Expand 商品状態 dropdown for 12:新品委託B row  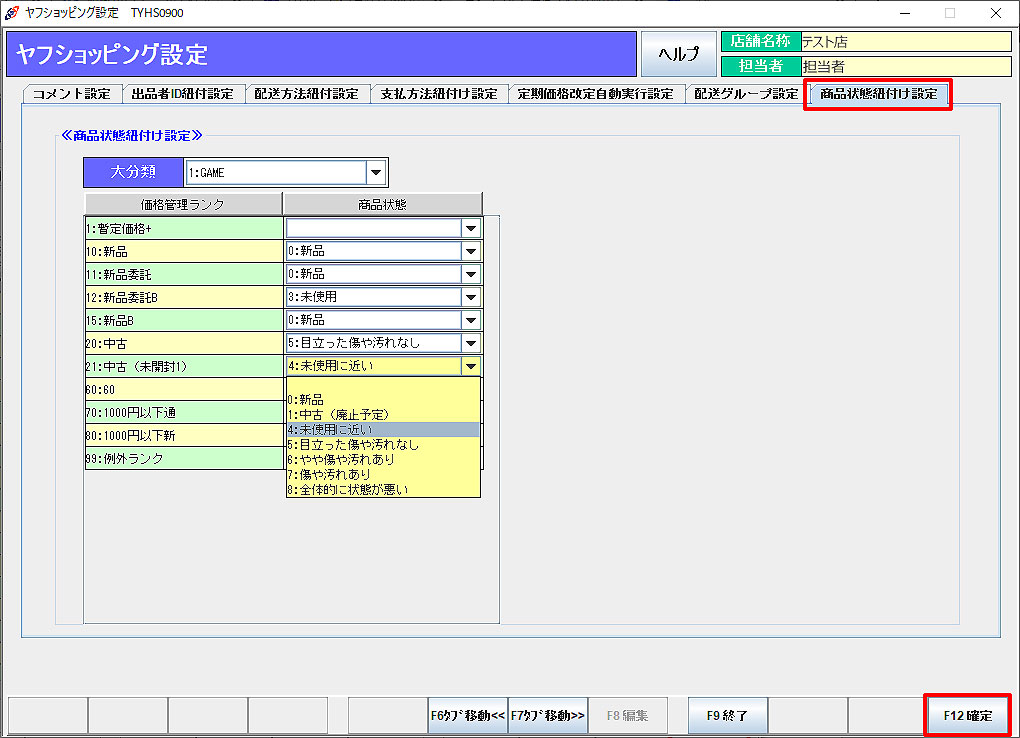tap(471, 297)
